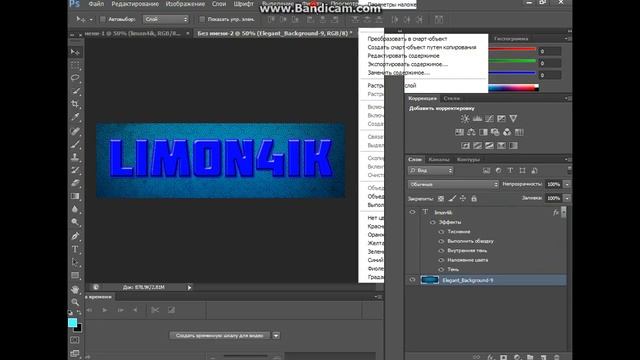640x360 pixels.
Task: Select the Gradient tool
Action: click(x=75, y=196)
